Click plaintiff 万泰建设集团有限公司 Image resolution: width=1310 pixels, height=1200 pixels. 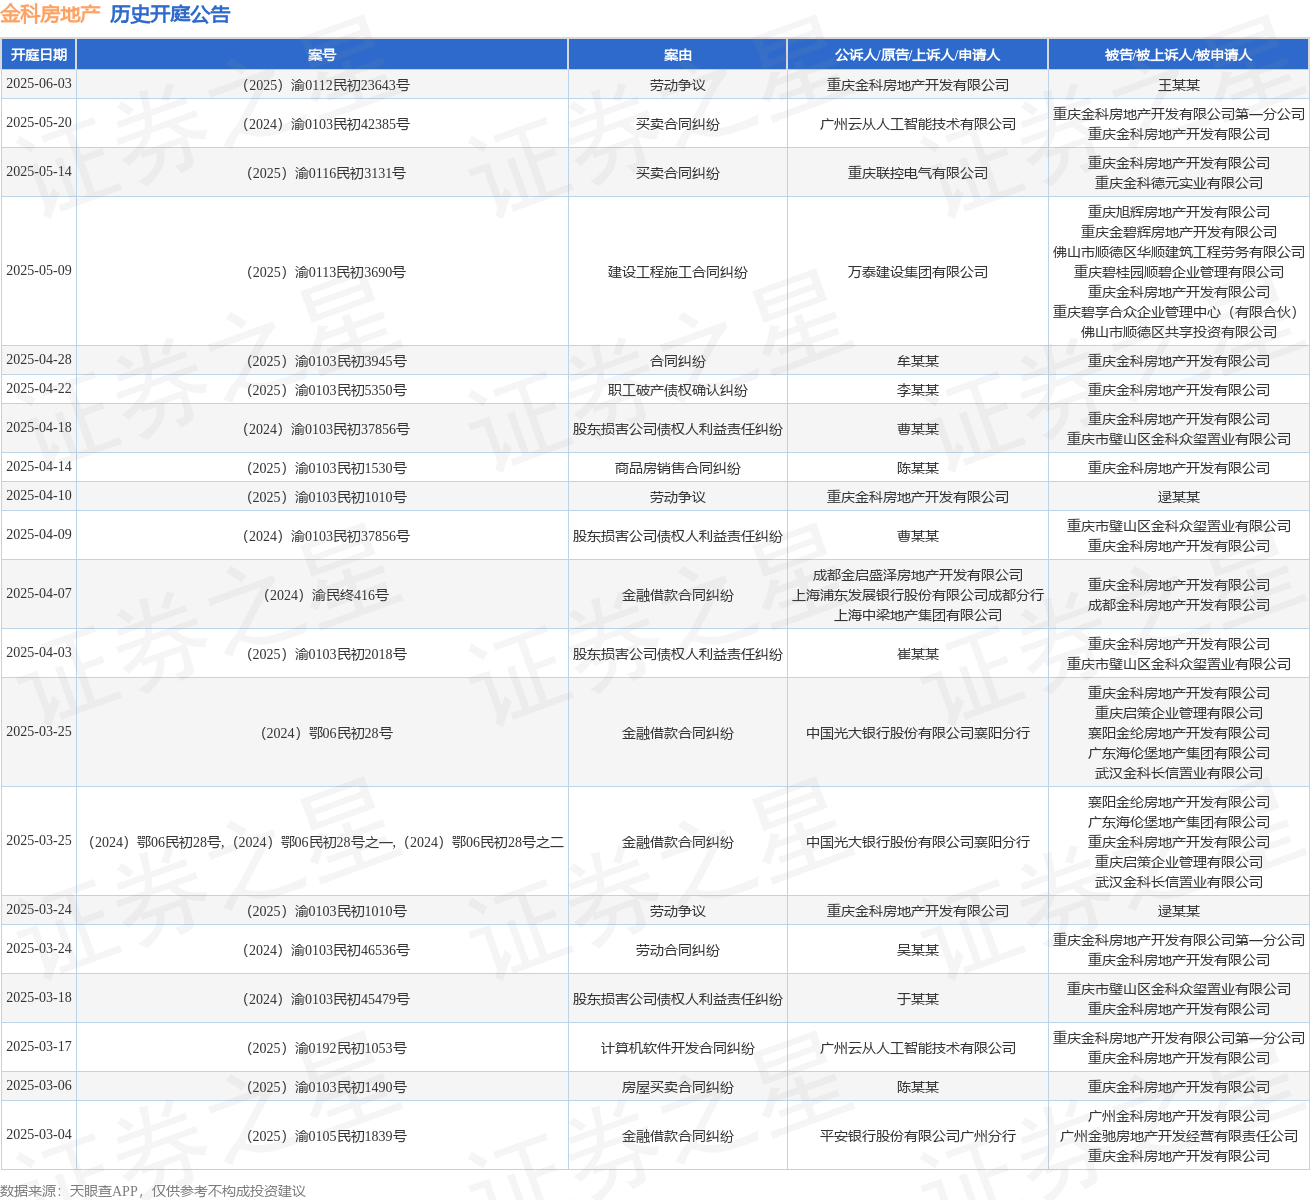pos(918,272)
